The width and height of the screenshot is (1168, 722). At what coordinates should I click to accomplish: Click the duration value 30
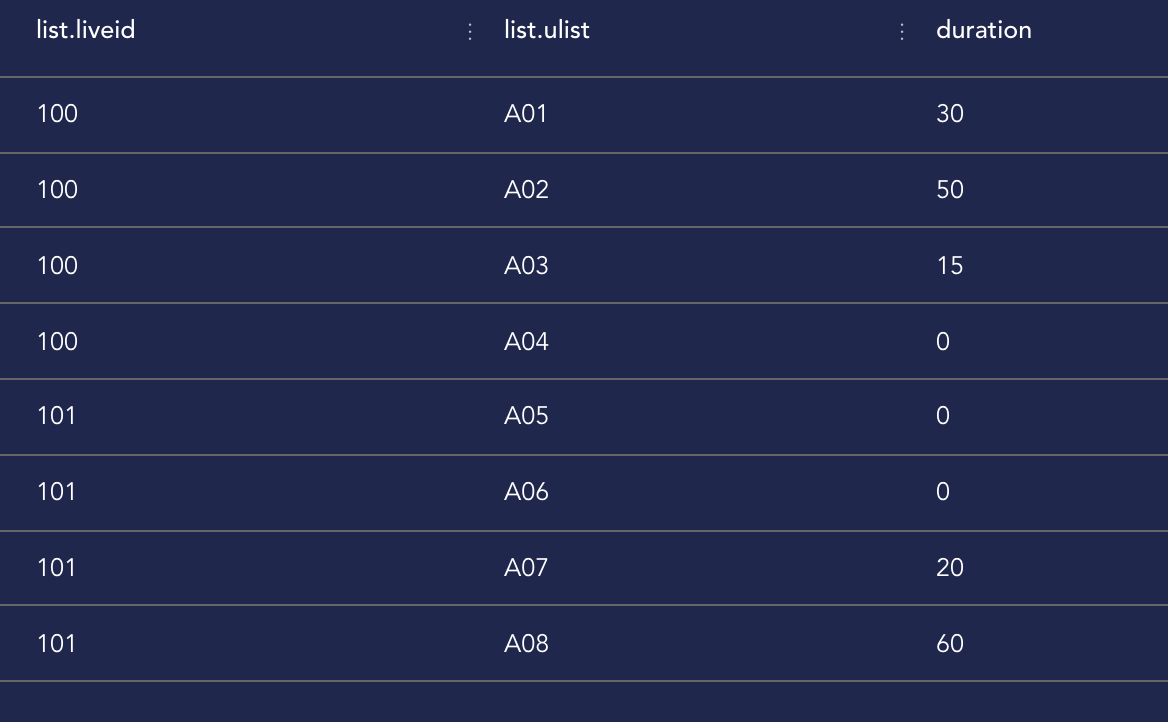[950, 114]
